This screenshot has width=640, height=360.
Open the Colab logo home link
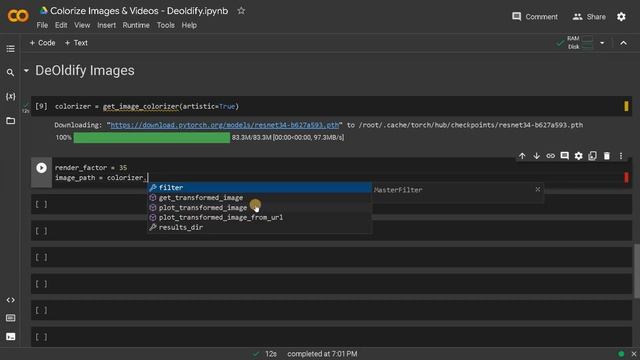pyautogui.click(x=18, y=16)
